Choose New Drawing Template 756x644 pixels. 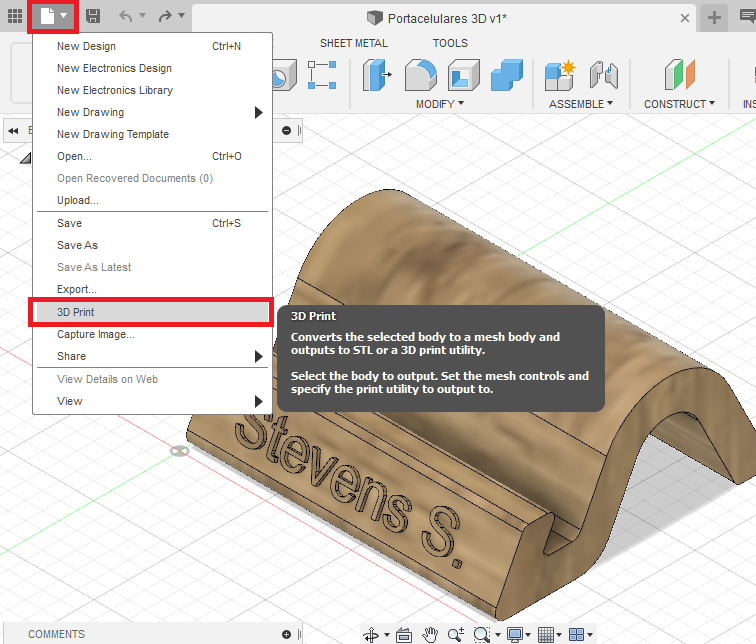(152, 134)
